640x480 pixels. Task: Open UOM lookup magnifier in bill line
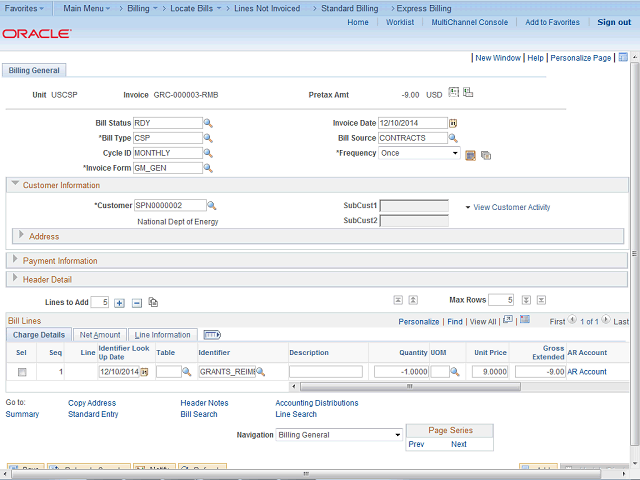click(453, 371)
